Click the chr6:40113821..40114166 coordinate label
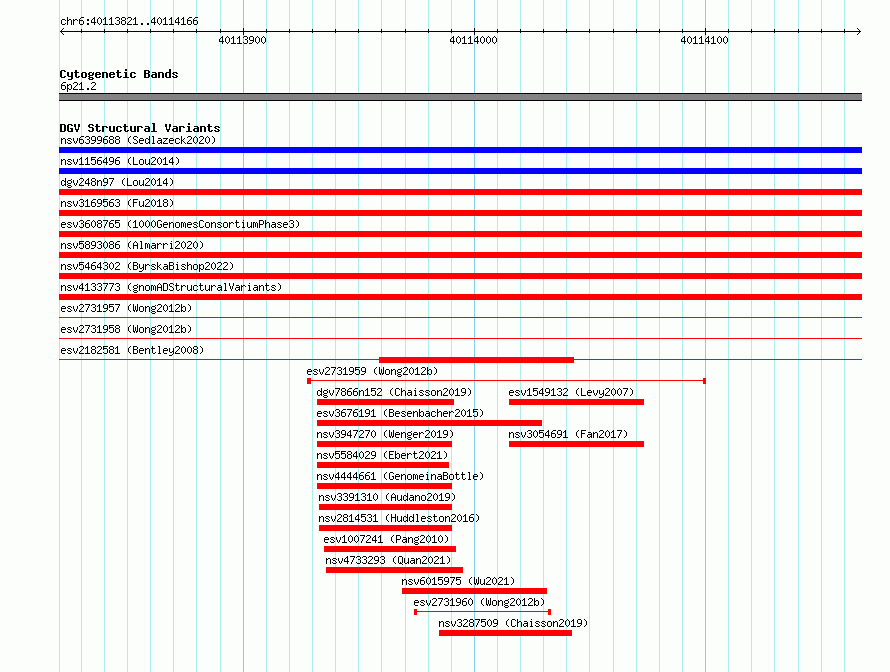890x672 pixels. click(x=129, y=22)
